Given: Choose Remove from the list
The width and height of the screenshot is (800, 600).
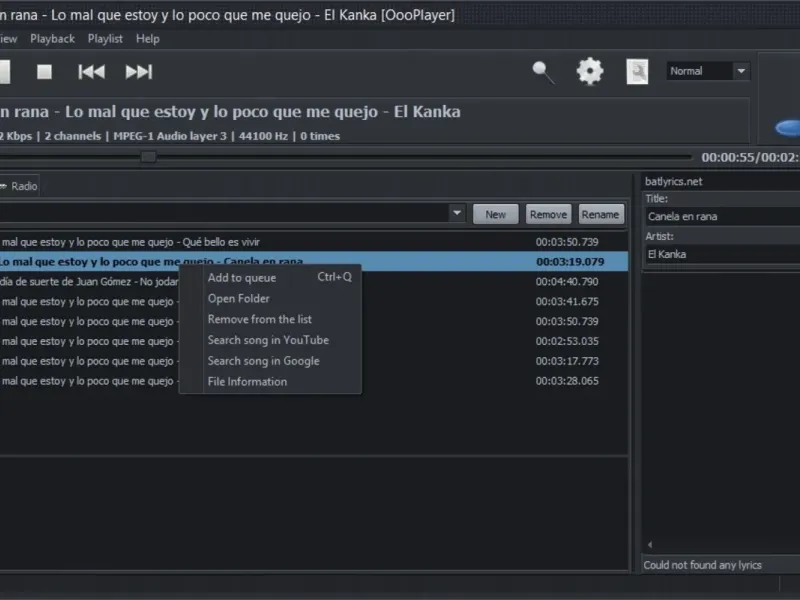Looking at the screenshot, I should (270, 319).
